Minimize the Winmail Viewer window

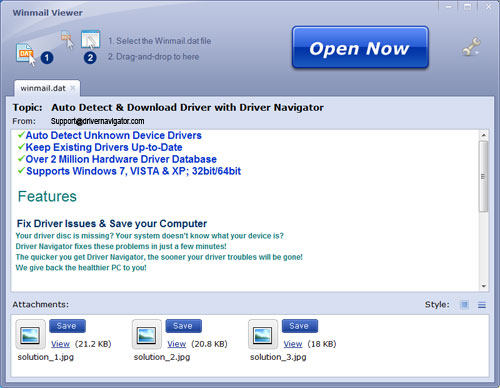coord(449,7)
